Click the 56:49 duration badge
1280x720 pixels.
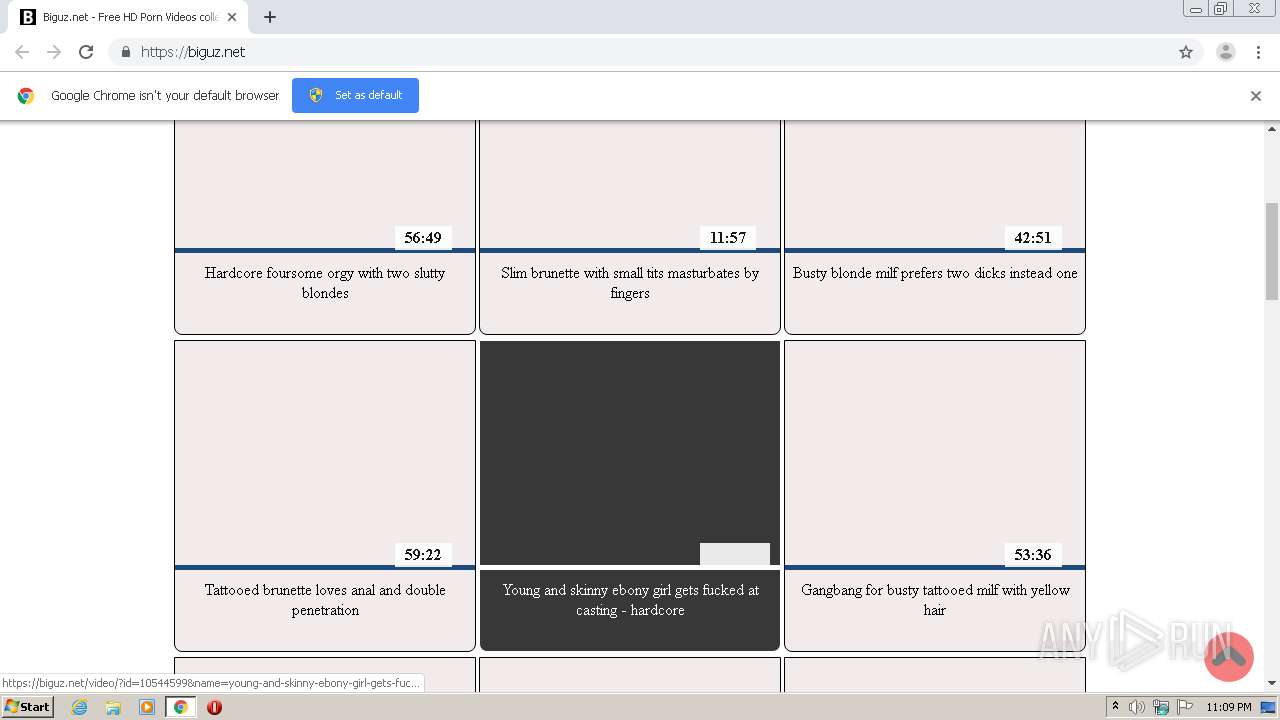coord(423,238)
